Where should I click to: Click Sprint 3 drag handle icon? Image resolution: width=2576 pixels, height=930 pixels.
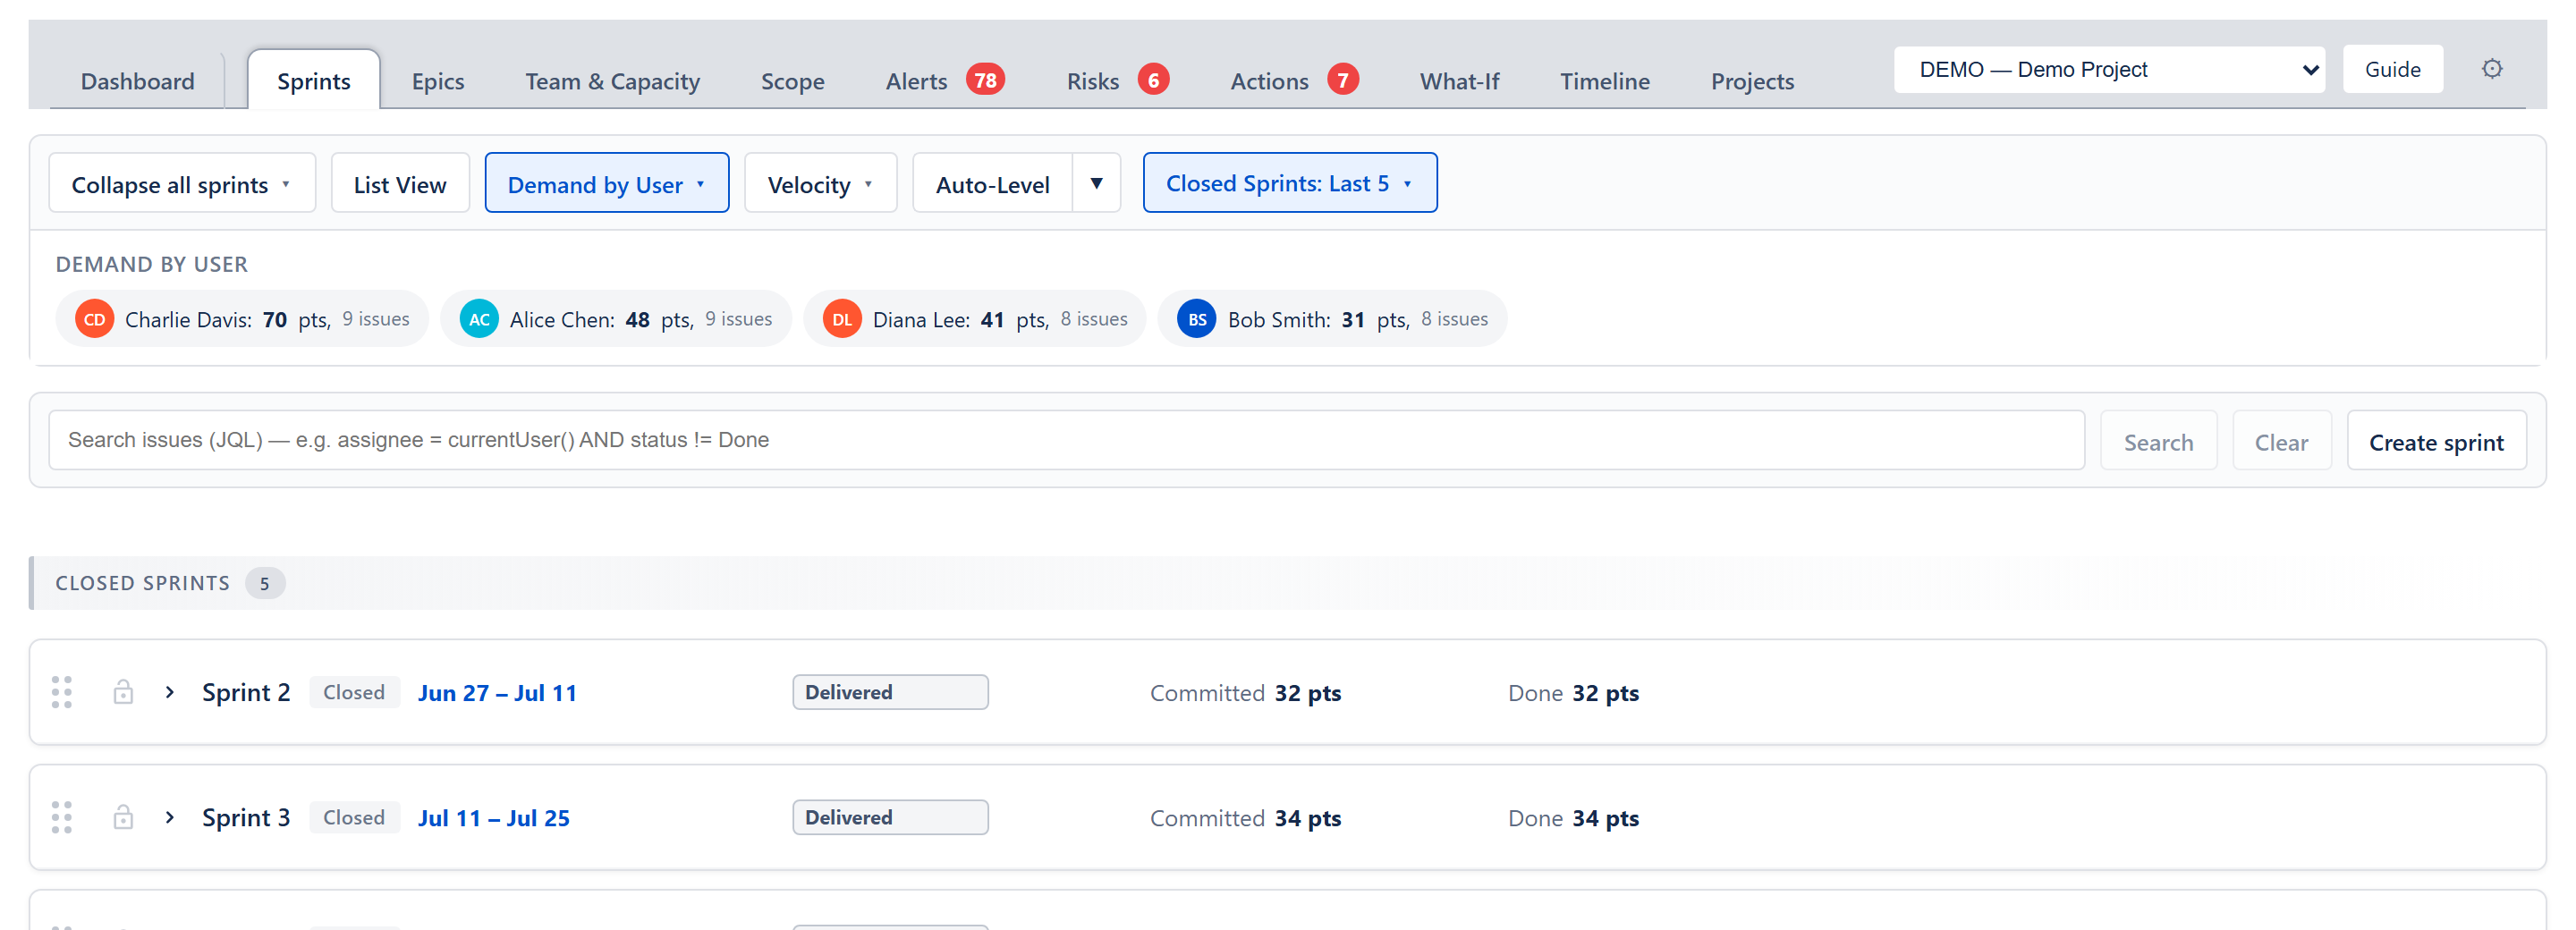pos(62,817)
